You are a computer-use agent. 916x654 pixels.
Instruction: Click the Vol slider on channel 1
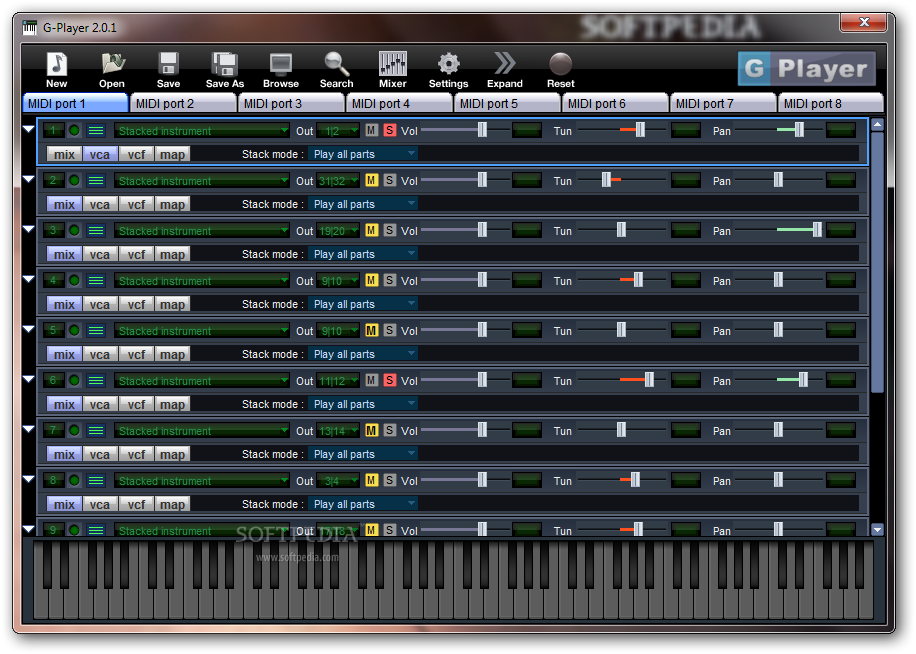point(464,130)
